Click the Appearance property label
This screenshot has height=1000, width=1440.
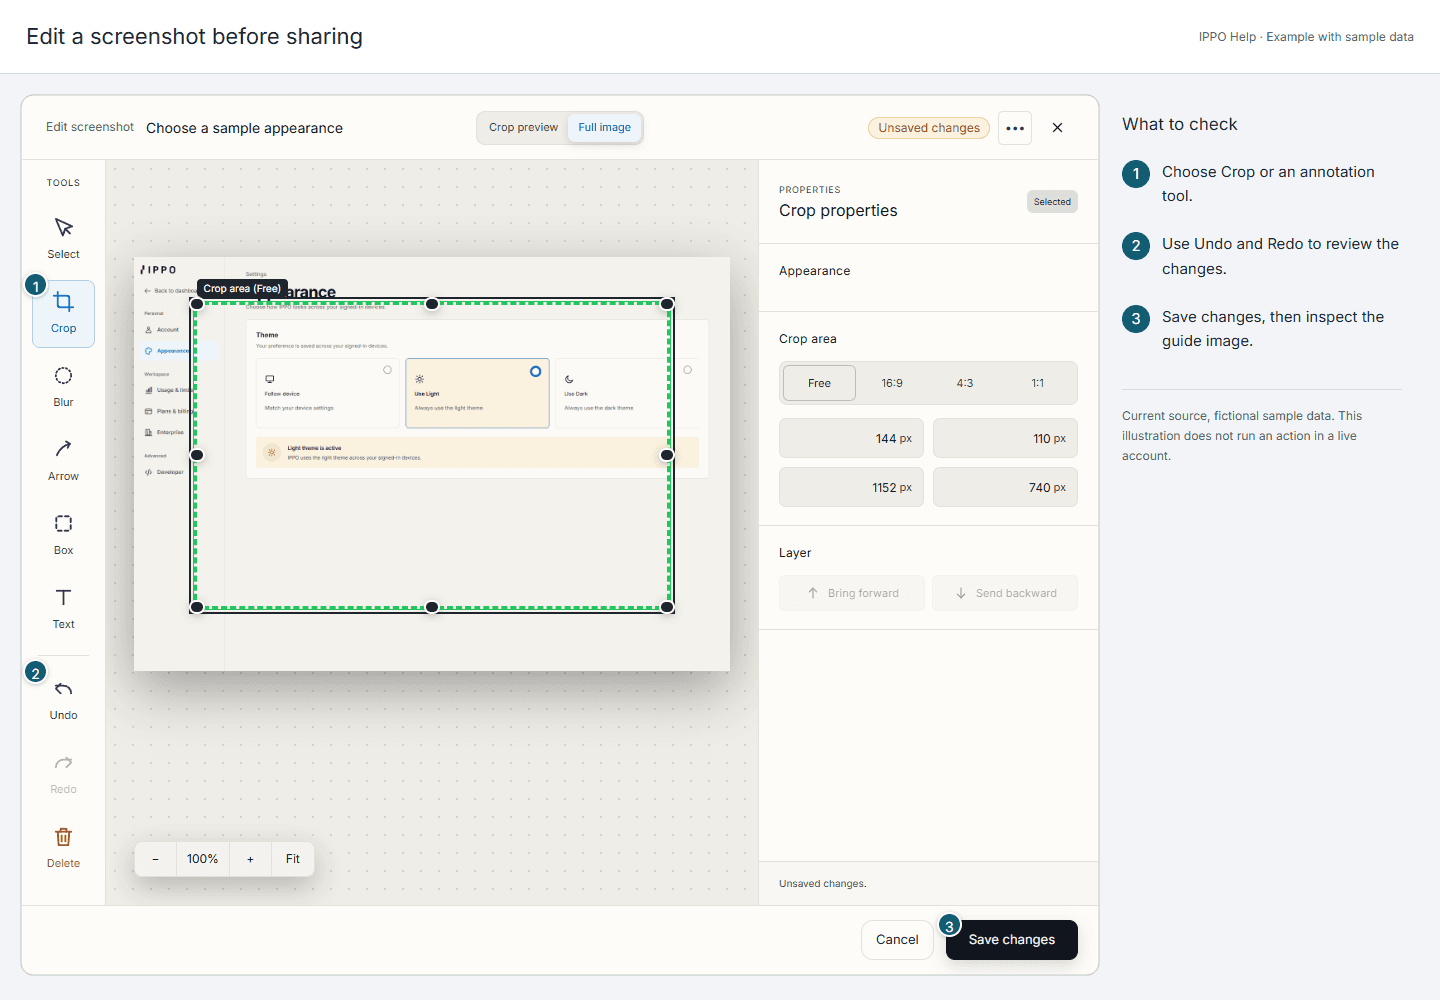[x=815, y=271]
